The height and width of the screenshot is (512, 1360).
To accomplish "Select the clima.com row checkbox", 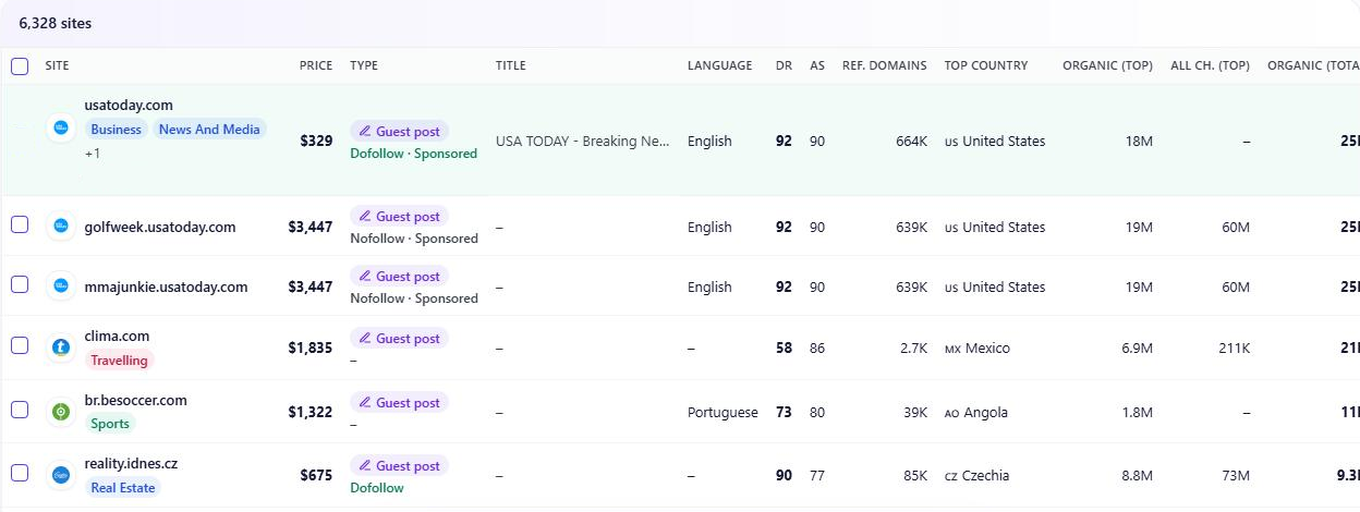I will pyautogui.click(x=20, y=345).
